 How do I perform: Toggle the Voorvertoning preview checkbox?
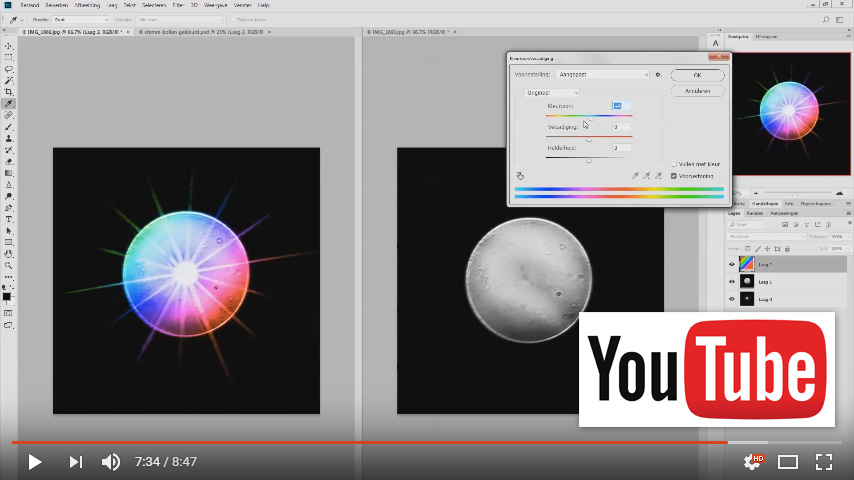click(x=674, y=176)
